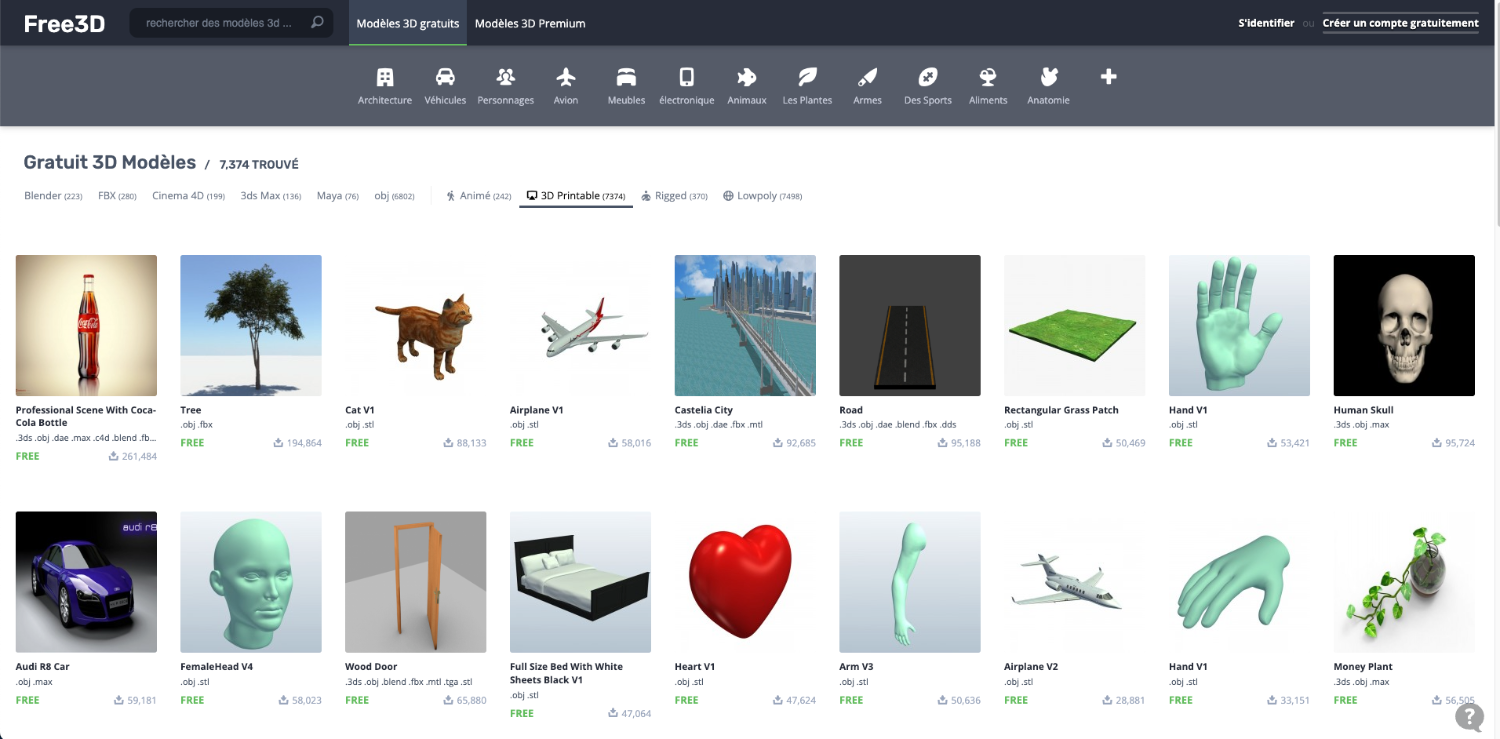Image resolution: width=1500 pixels, height=739 pixels.
Task: Choose the Avion airplane icon
Action: (x=566, y=78)
